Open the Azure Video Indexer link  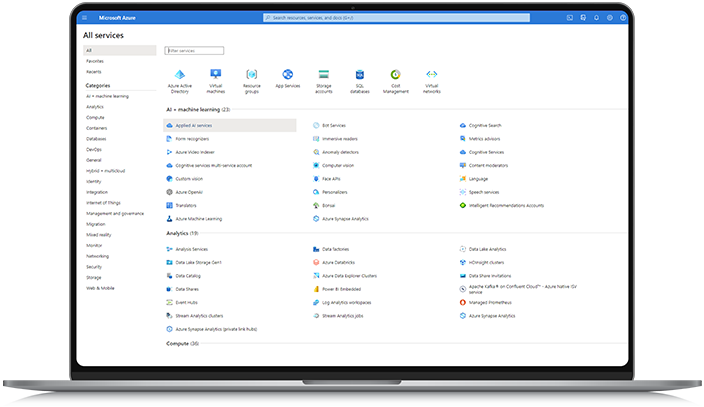tap(195, 152)
